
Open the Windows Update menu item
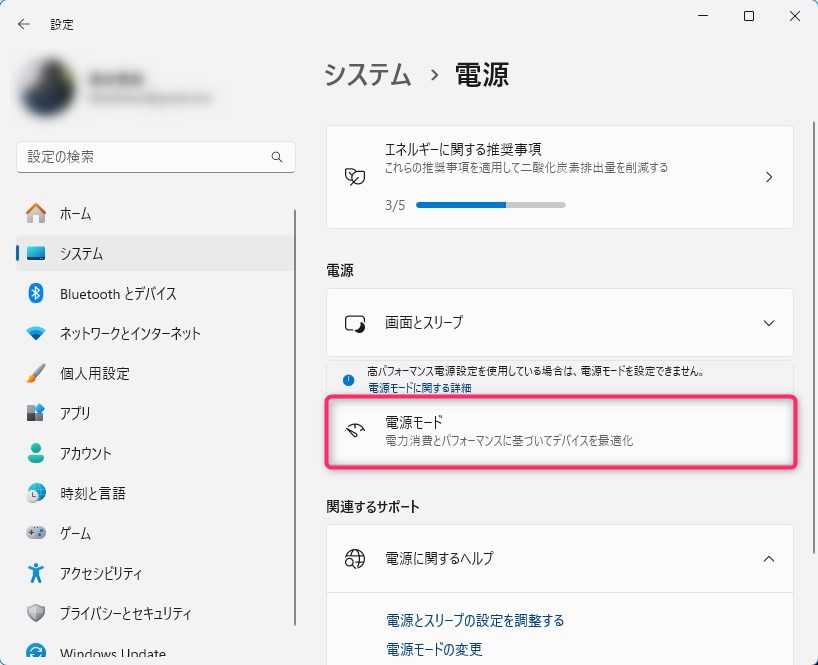(112, 654)
